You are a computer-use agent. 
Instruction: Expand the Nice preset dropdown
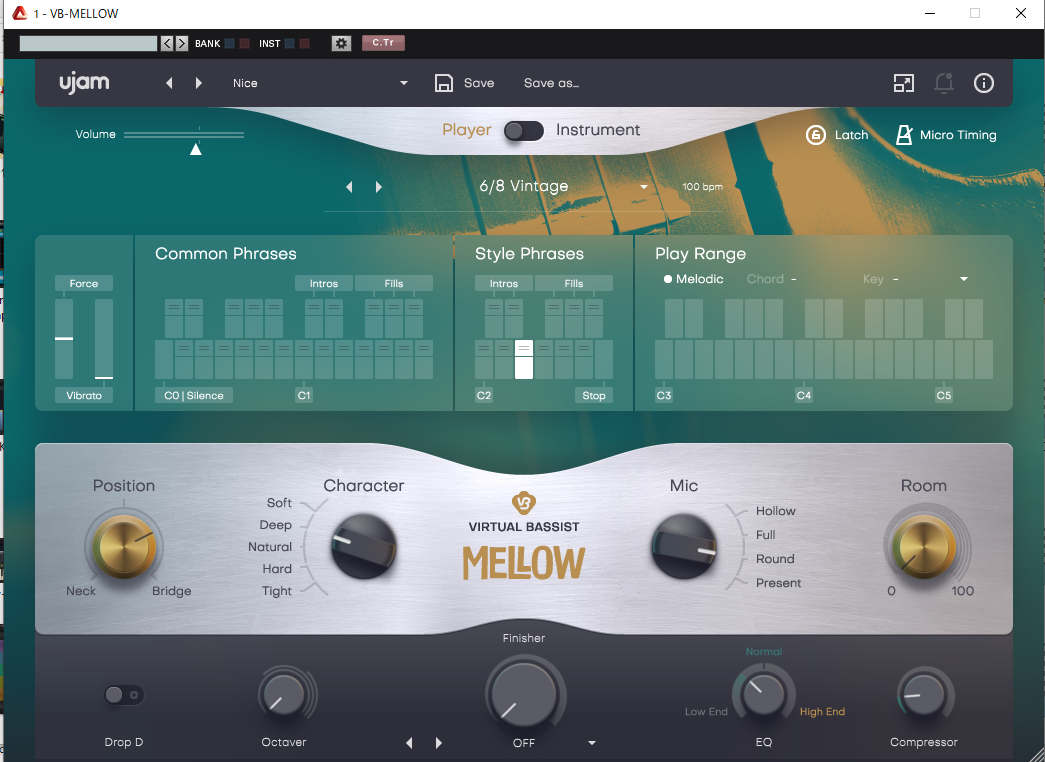(404, 84)
